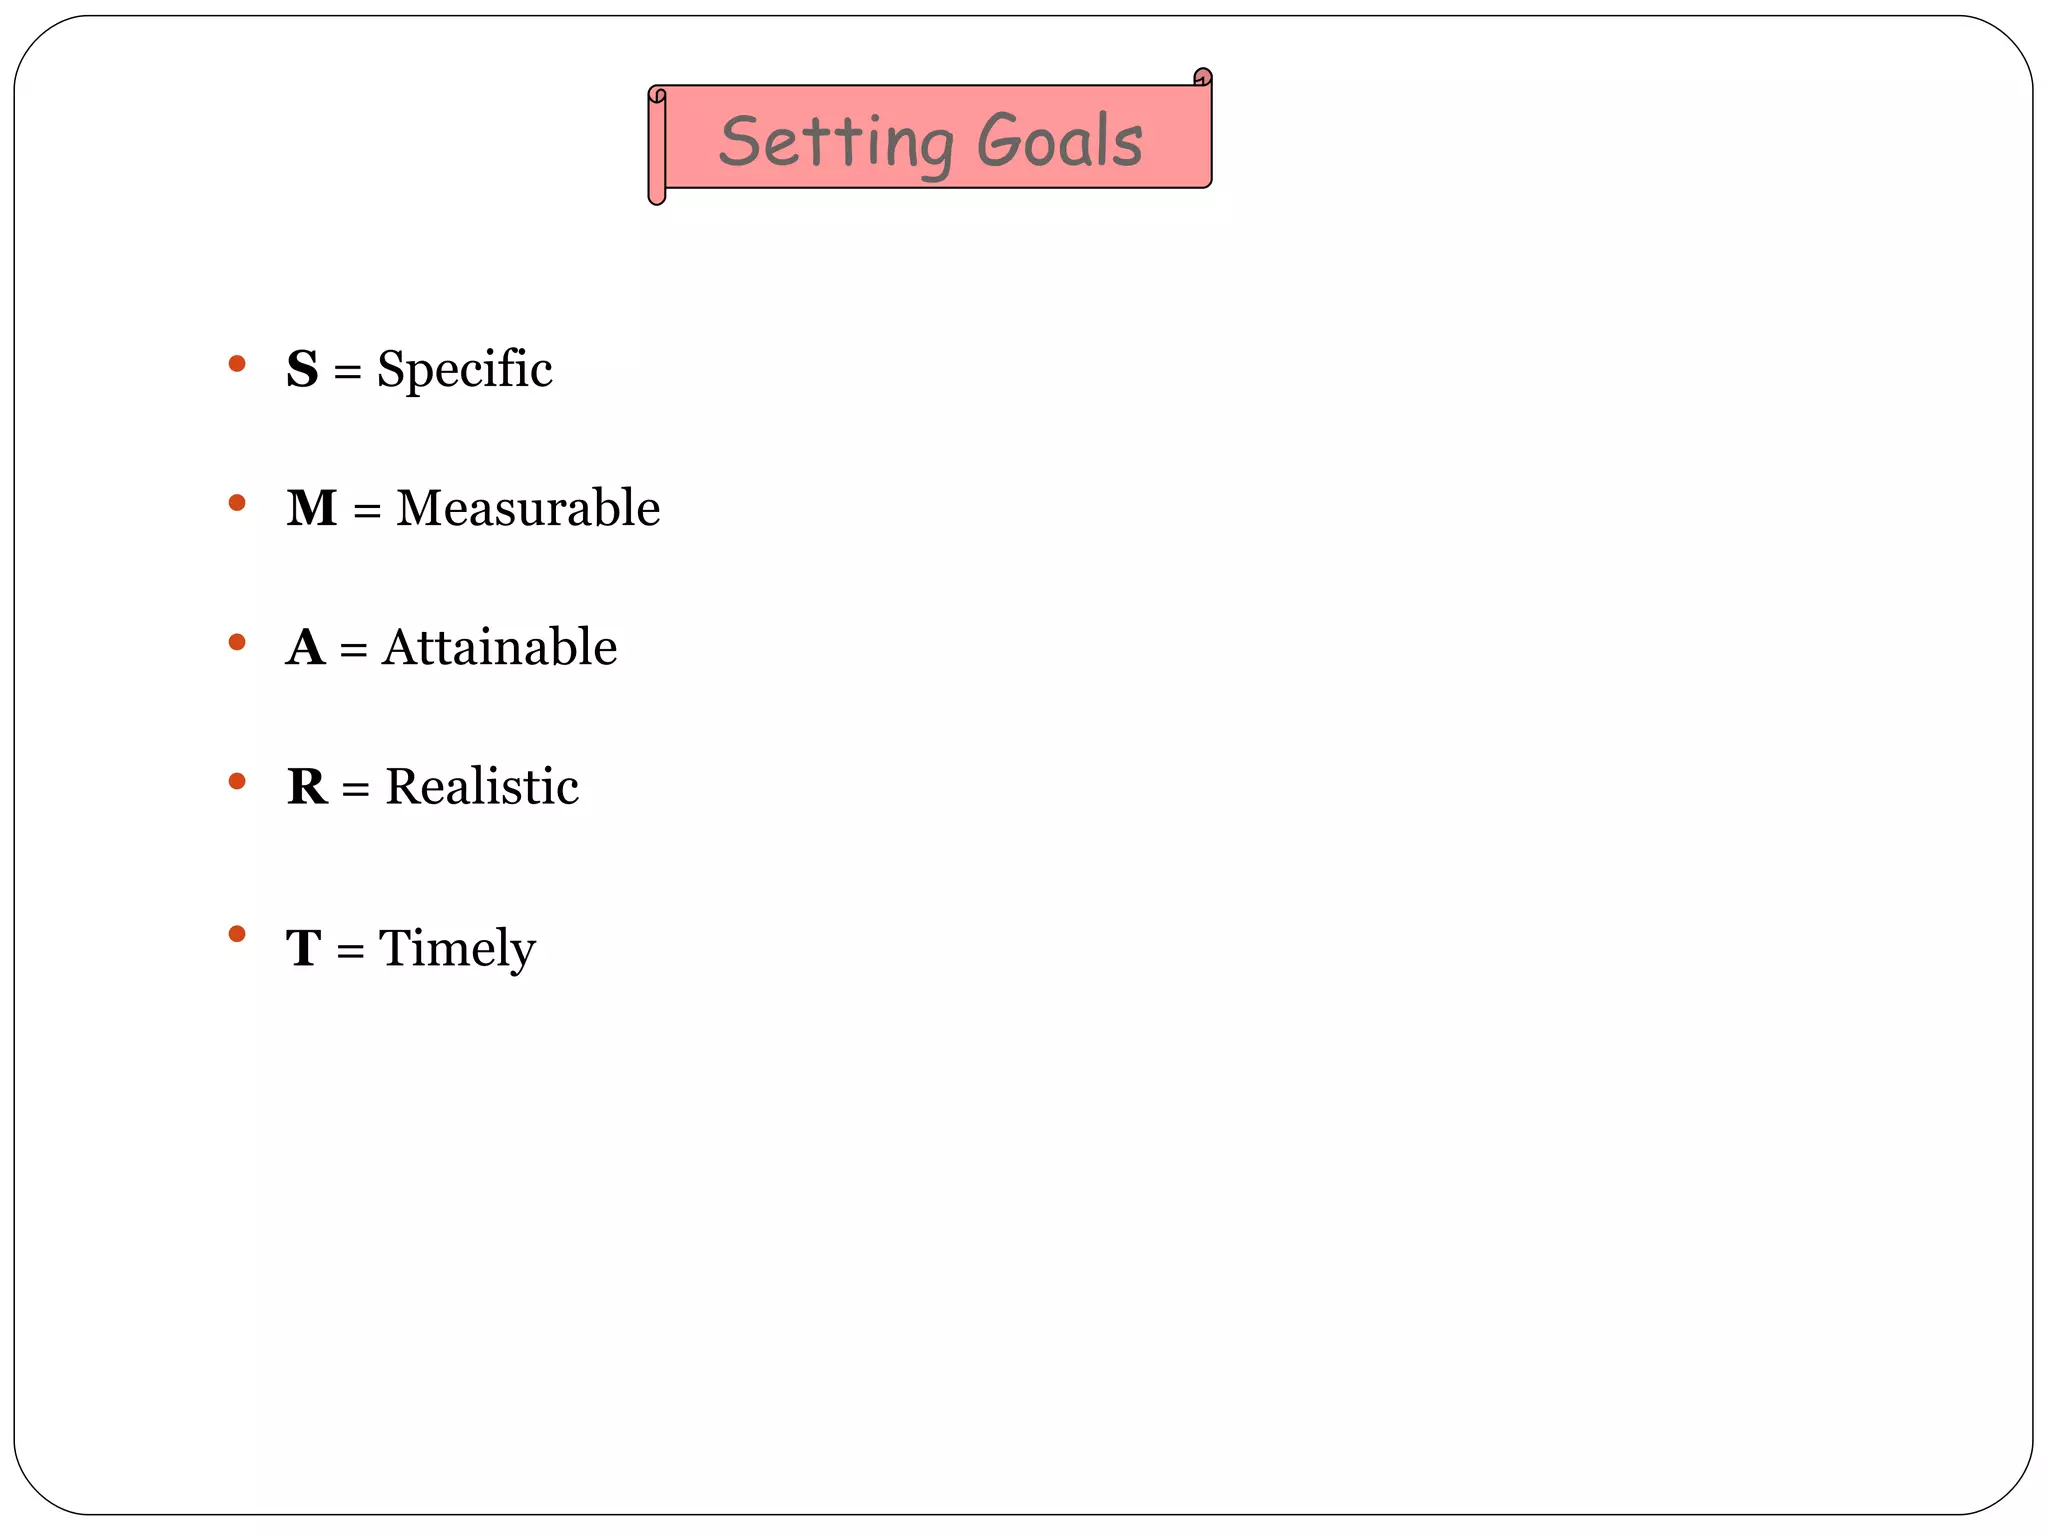
Task: Click the orange bullet beside Timely
Action: click(237, 934)
